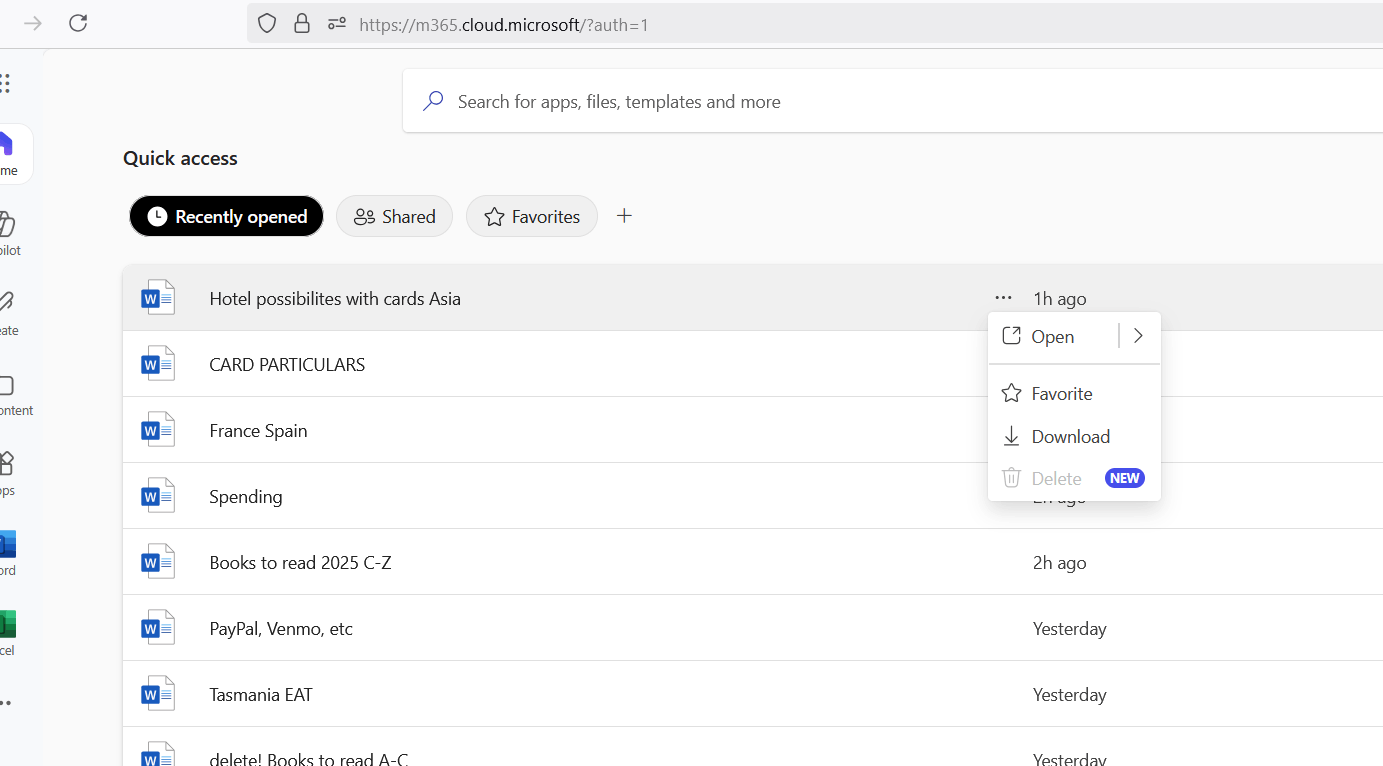Screen dimensions: 1383x766
Task: Open more options for Hotel possibilites file
Action: pos(1001,297)
